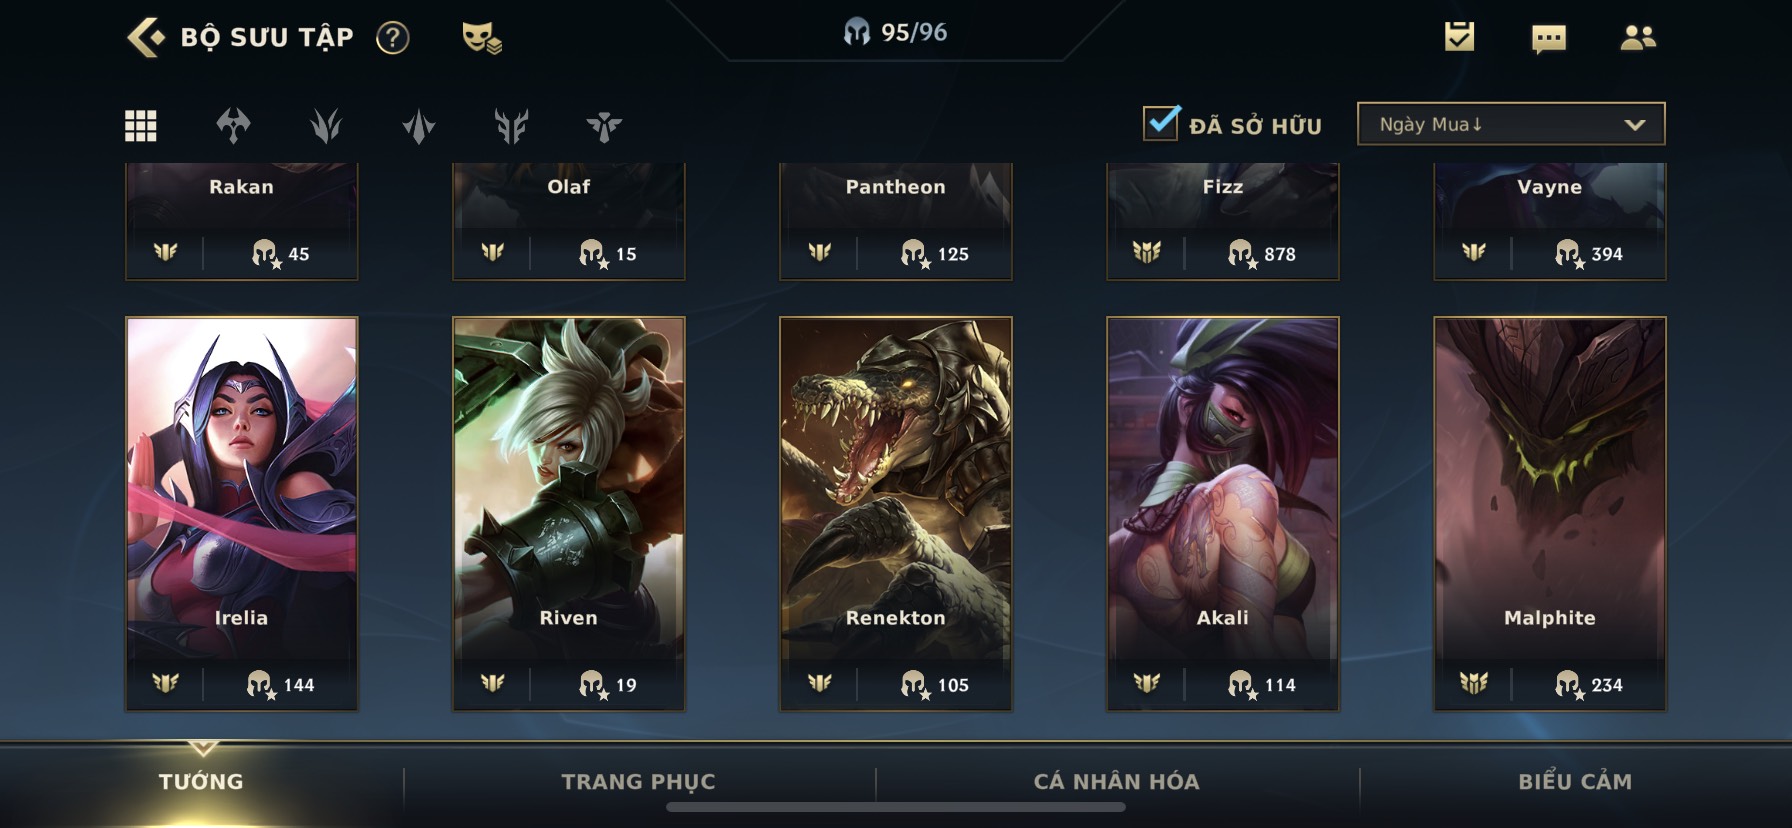Open the BIỂU CẢM tab
This screenshot has width=1792, height=828.
1575,782
